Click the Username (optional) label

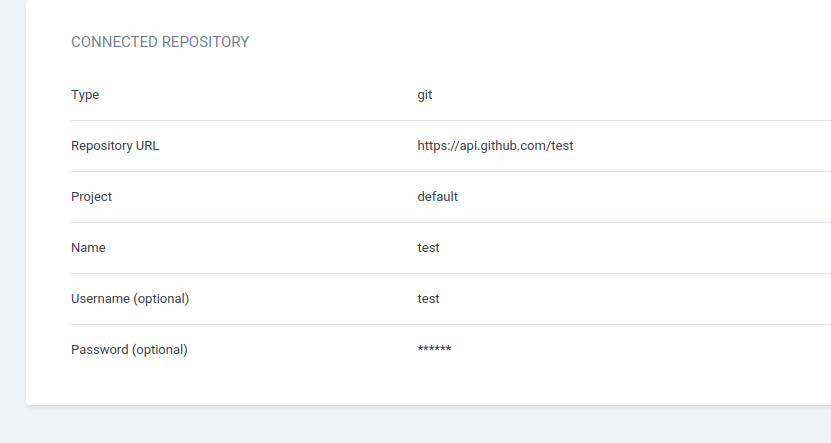click(130, 299)
